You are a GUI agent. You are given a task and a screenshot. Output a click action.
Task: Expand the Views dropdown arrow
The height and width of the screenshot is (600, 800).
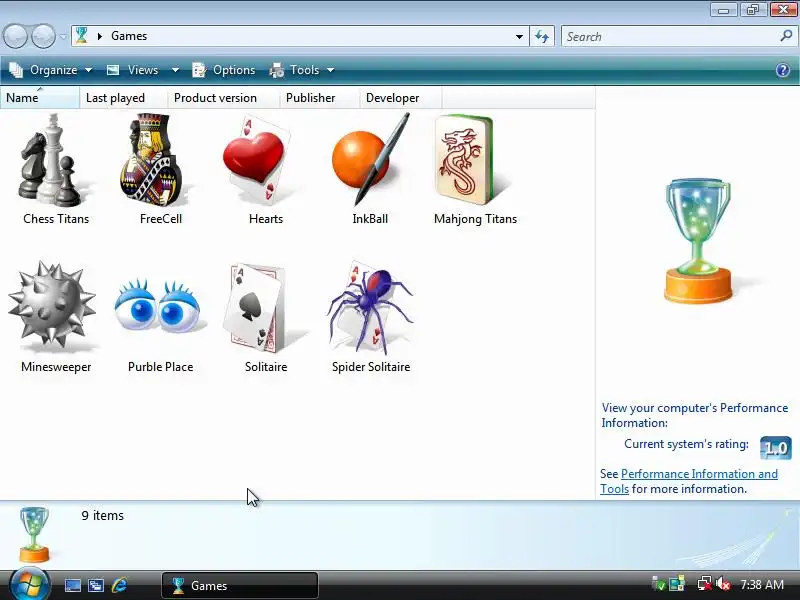point(175,70)
